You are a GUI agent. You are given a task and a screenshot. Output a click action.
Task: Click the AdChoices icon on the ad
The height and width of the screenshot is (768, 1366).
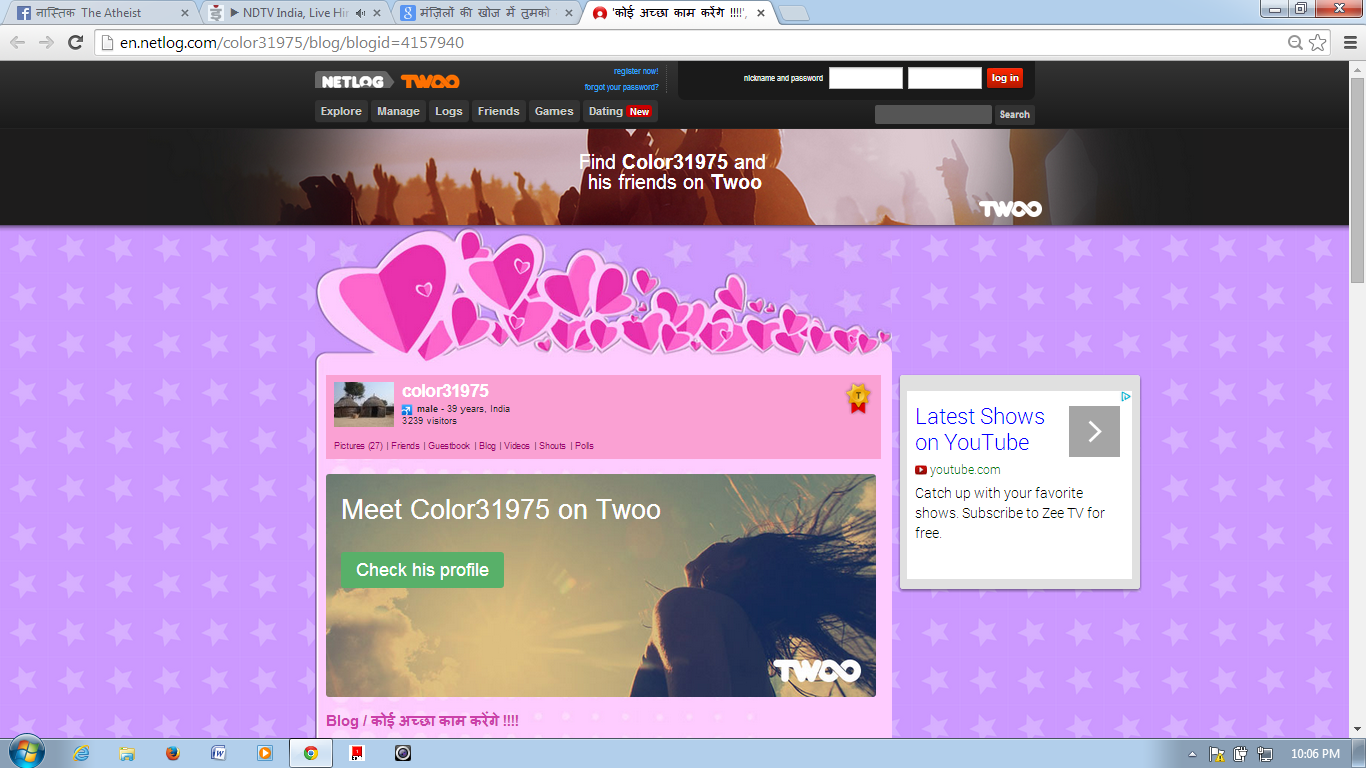coord(1126,397)
